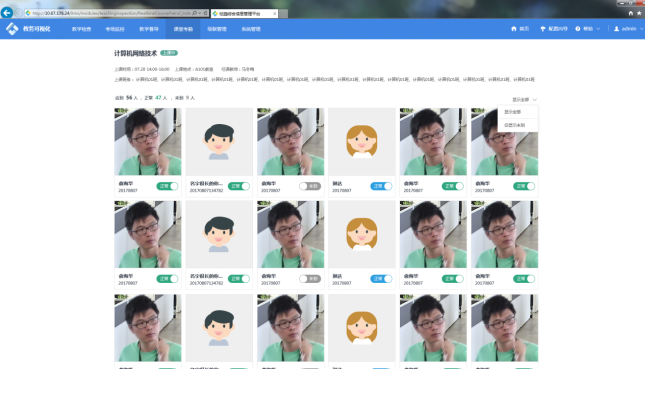Open first row's fifth student photo

click(433, 142)
